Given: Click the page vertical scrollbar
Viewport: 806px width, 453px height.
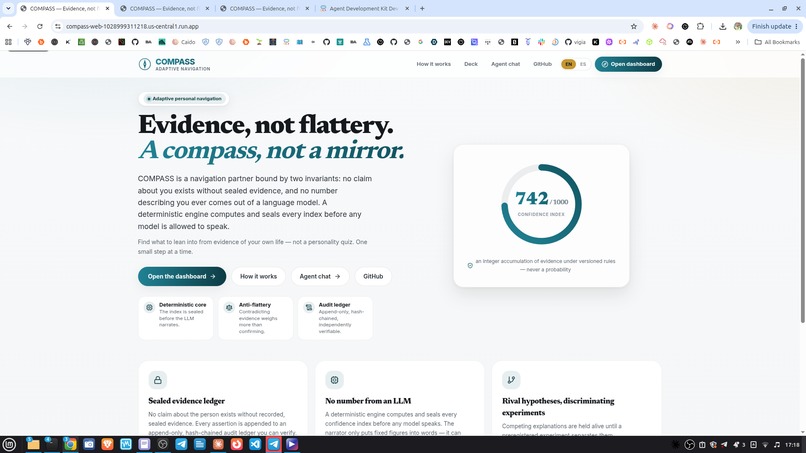Looking at the screenshot, I should 802,189.
